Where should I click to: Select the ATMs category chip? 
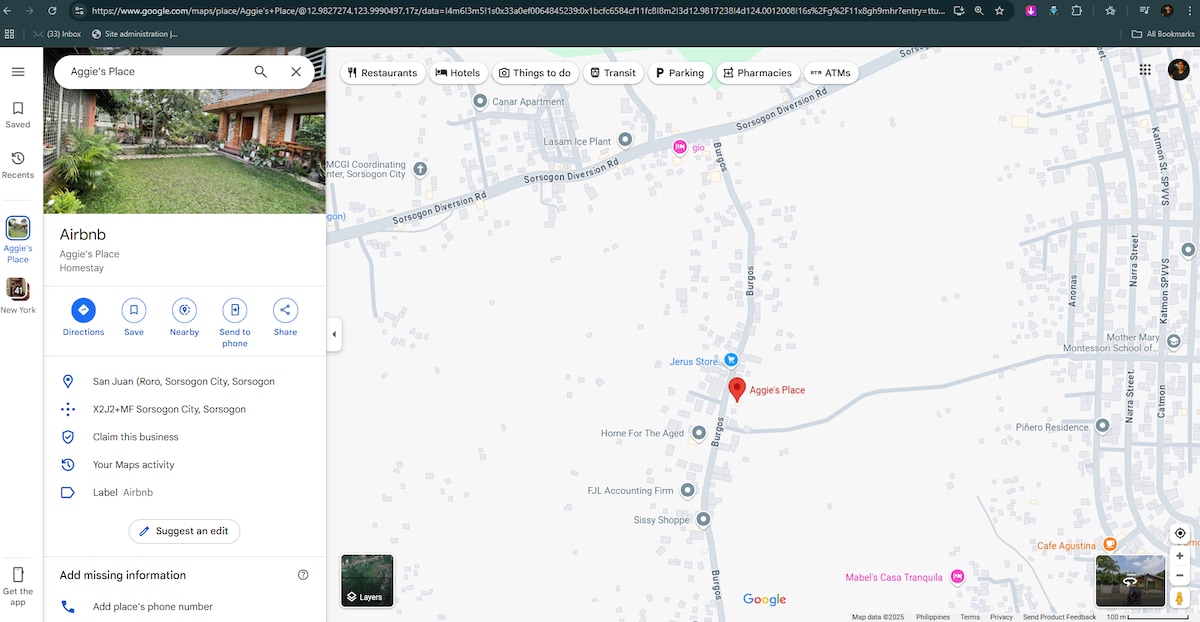click(831, 73)
